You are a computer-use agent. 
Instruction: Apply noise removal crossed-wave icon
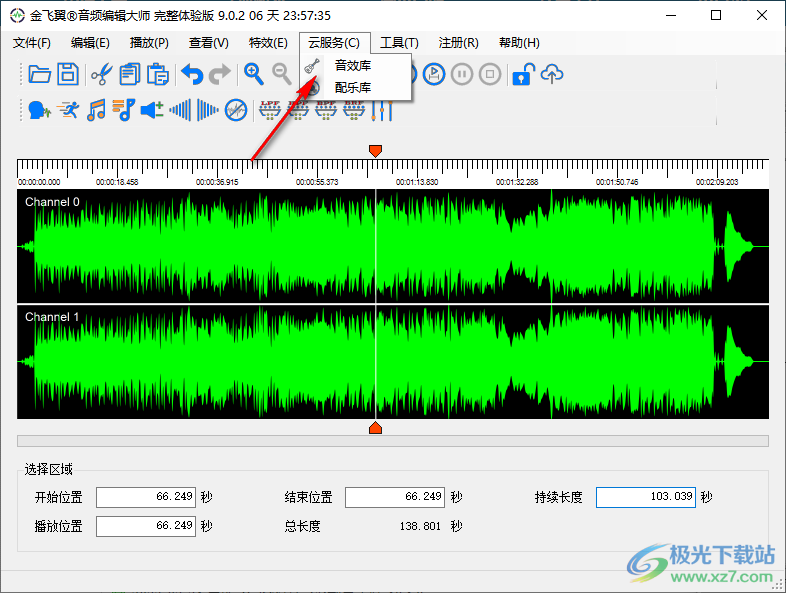[236, 110]
